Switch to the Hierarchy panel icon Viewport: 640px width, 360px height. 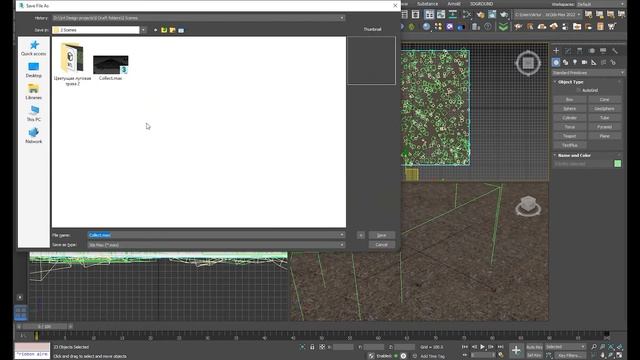pos(580,51)
